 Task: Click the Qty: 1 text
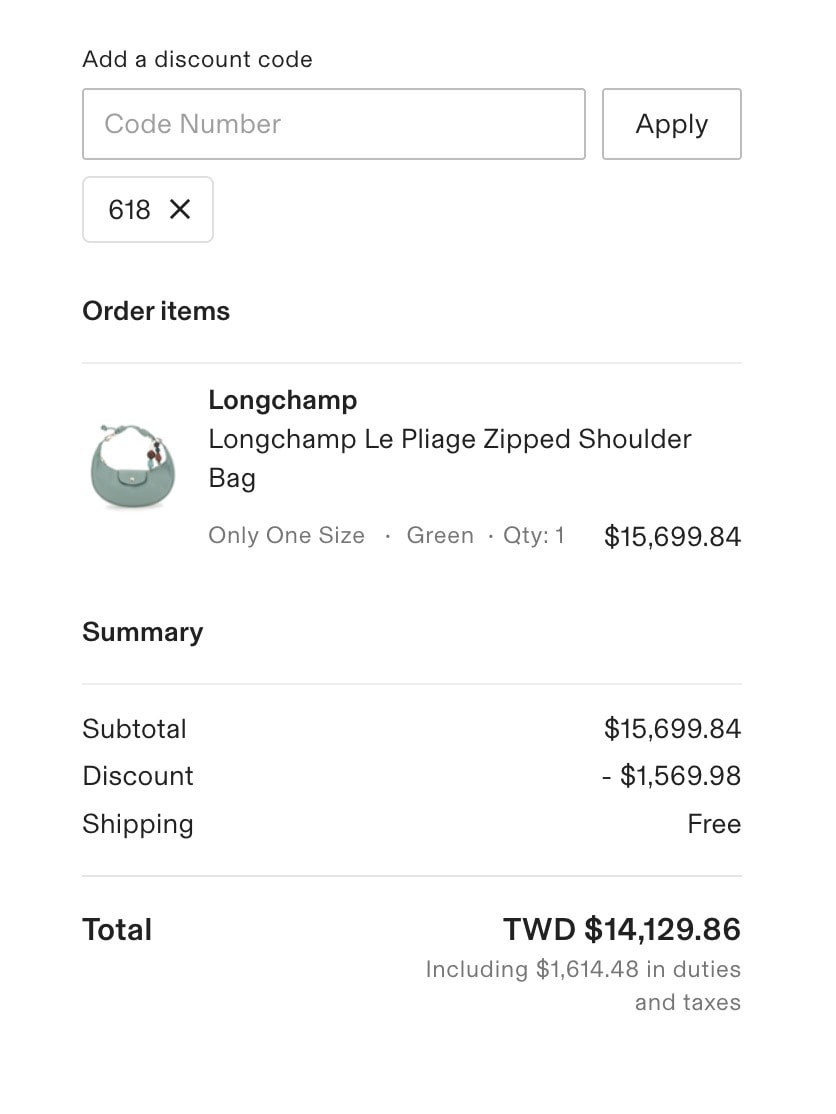point(533,536)
